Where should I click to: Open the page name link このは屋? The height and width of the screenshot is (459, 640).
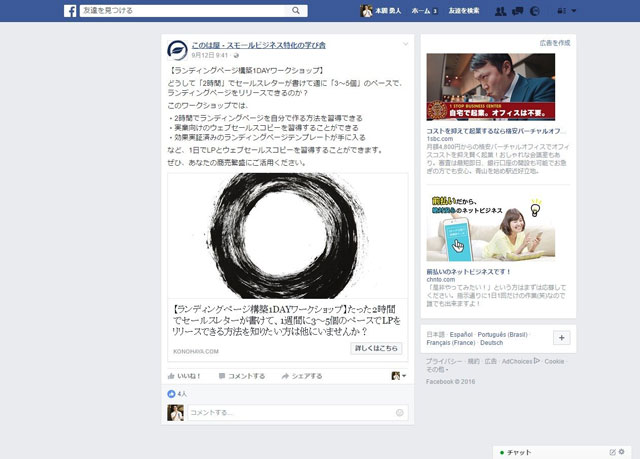tap(258, 45)
